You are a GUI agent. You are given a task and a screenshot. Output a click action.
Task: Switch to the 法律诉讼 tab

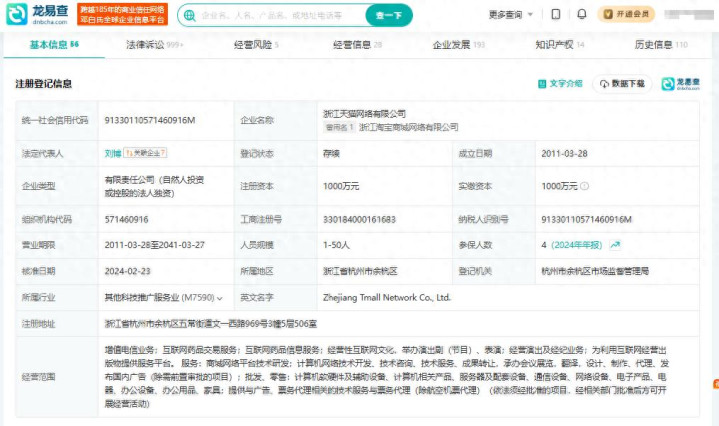154,45
